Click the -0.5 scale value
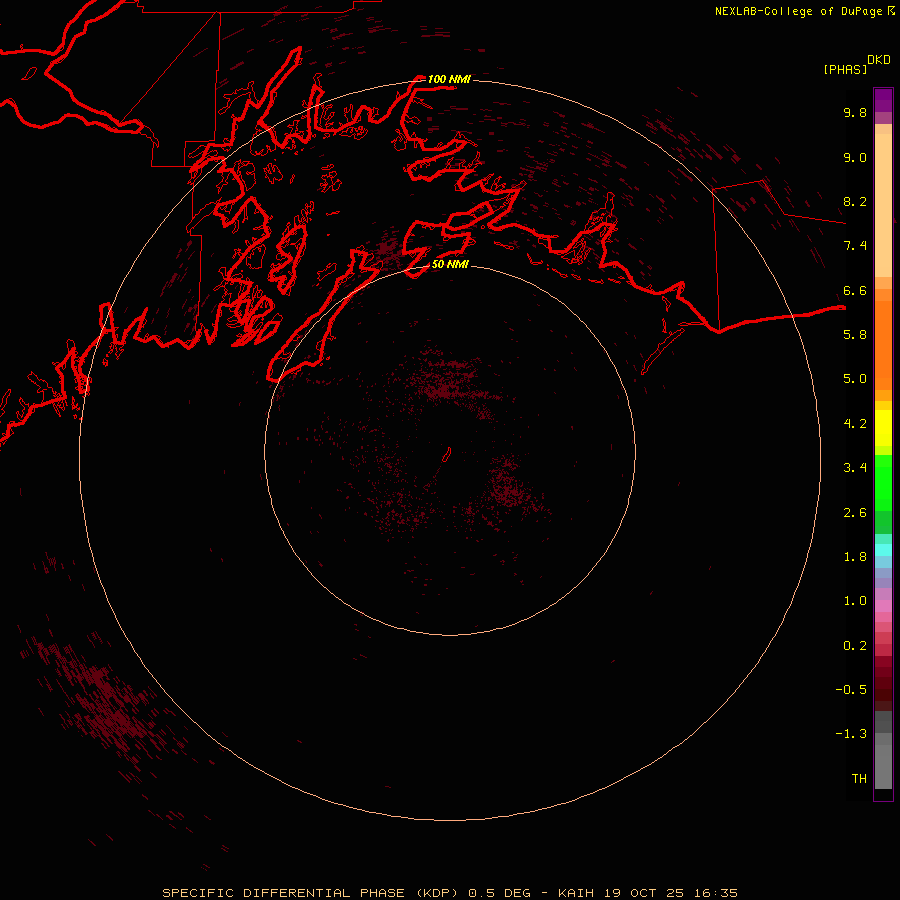This screenshot has width=900, height=900. coord(851,690)
